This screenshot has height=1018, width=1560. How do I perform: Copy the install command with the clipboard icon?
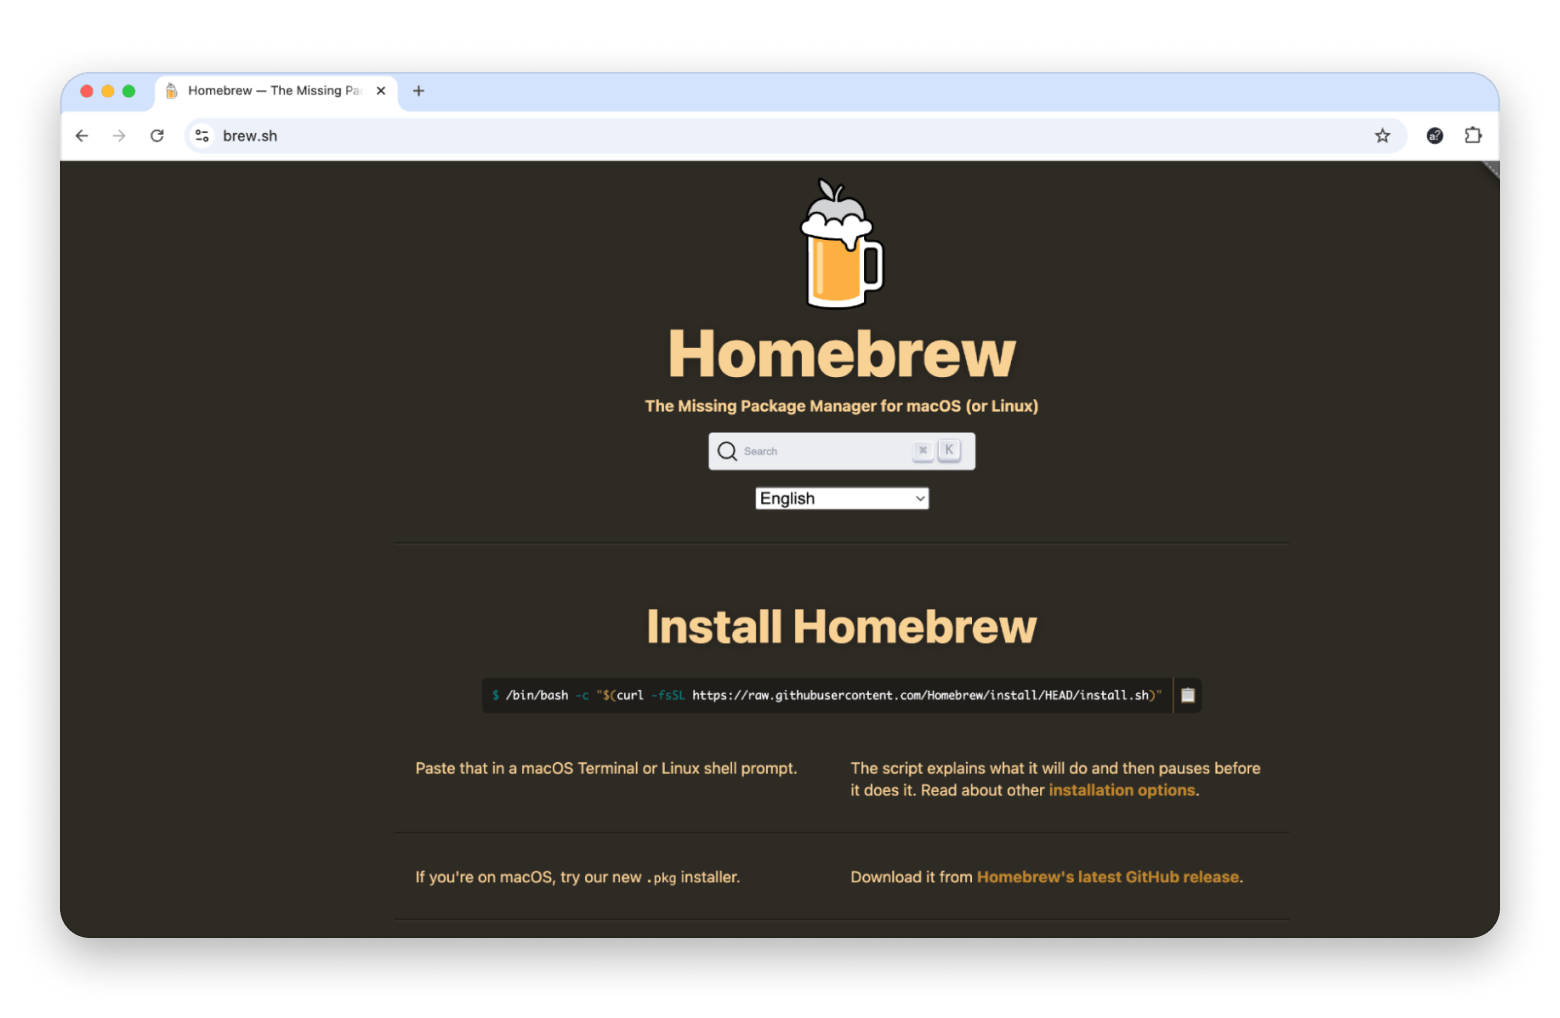(x=1188, y=695)
